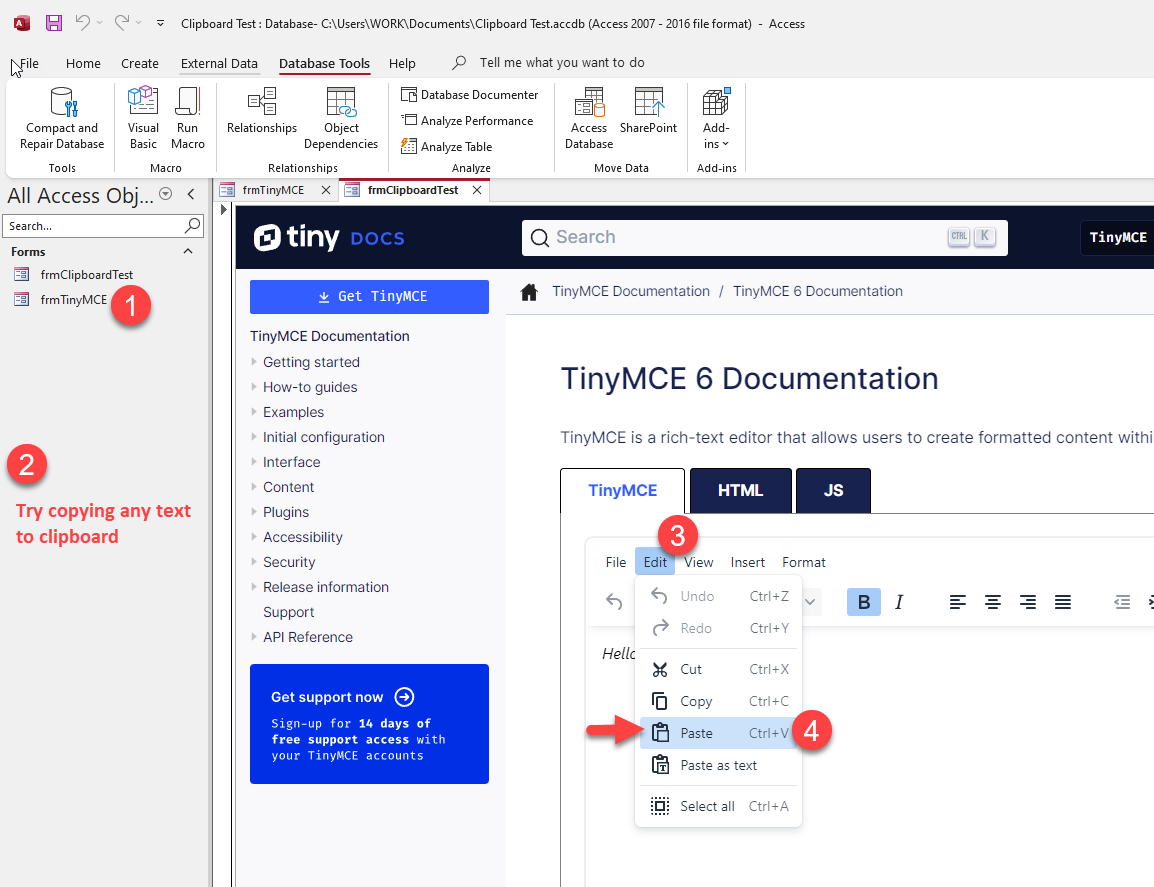Viewport: 1154px width, 887px height.
Task: Click the SharePoint move data button
Action: (648, 111)
